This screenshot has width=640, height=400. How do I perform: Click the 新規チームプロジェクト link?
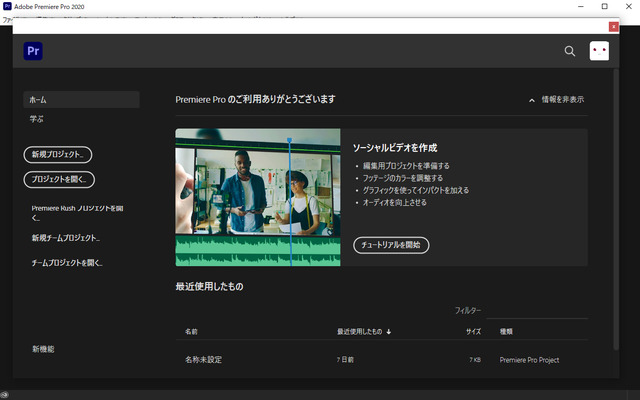(66, 238)
